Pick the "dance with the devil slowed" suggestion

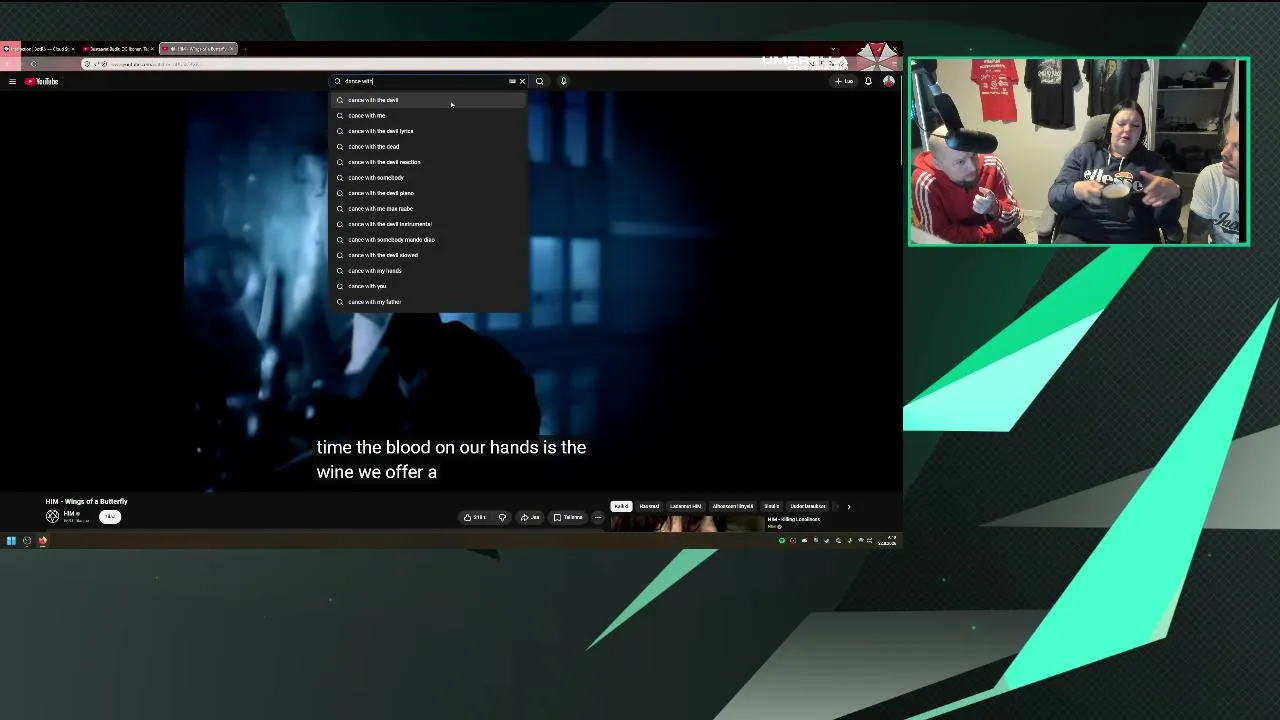[x=430, y=255]
